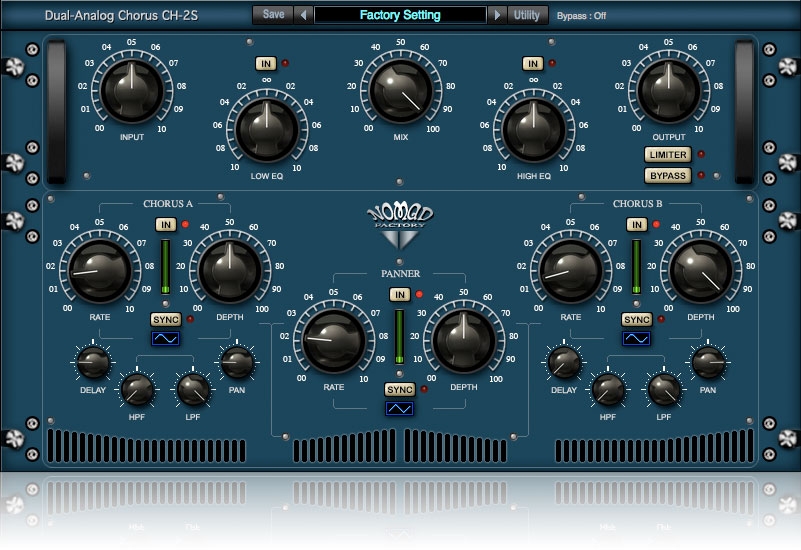Toggle the High EQ IN switch
This screenshot has height=550, width=801.
(533, 64)
